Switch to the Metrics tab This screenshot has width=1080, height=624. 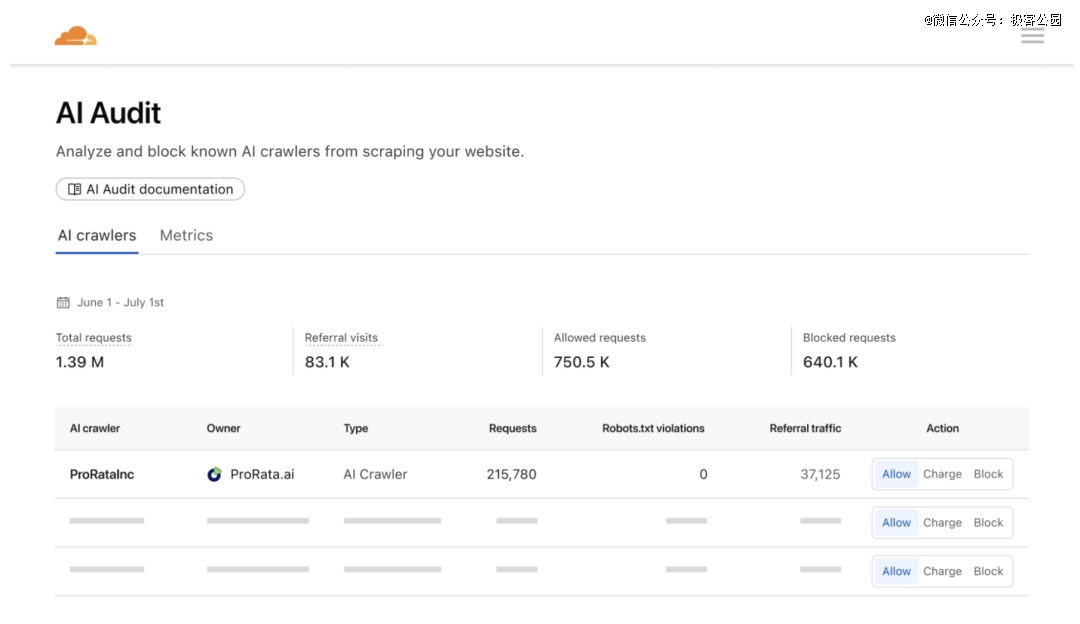tap(186, 235)
